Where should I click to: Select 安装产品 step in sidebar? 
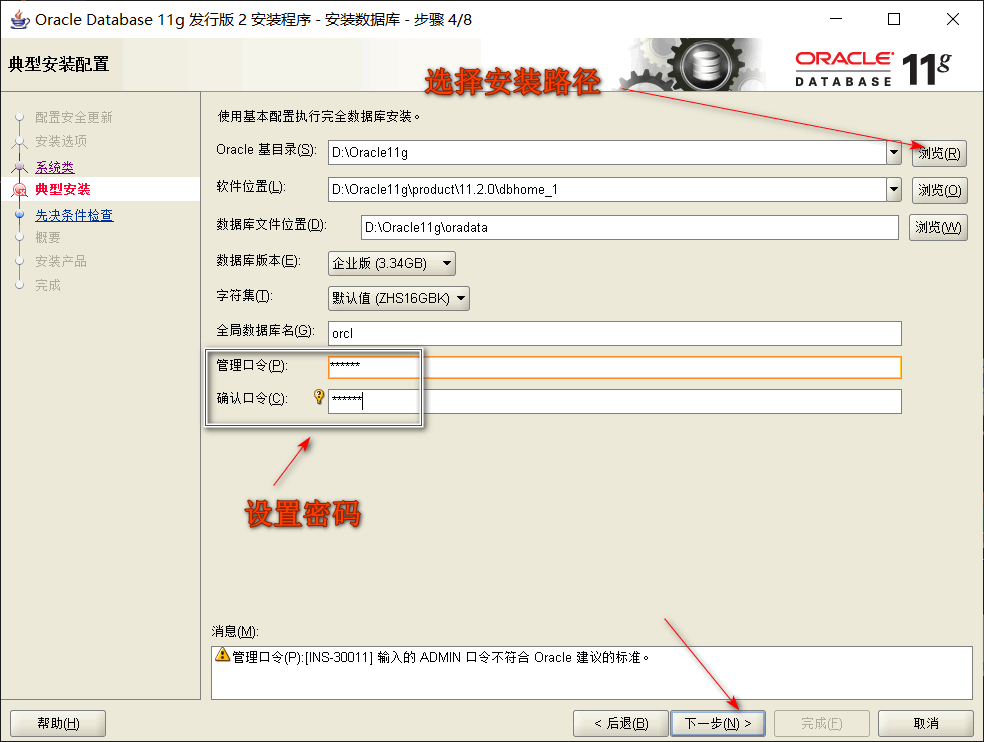61,261
